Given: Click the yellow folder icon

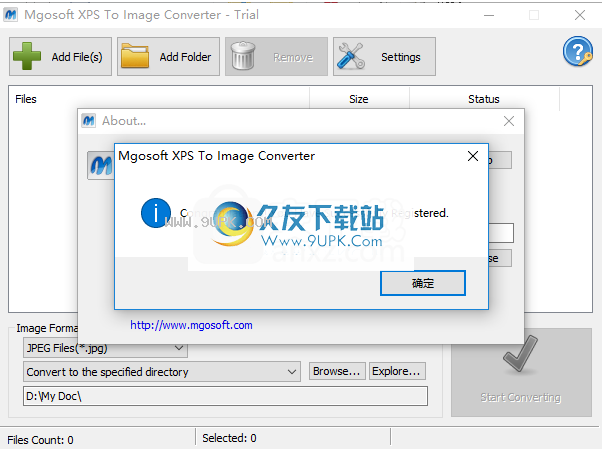Looking at the screenshot, I should (135, 56).
